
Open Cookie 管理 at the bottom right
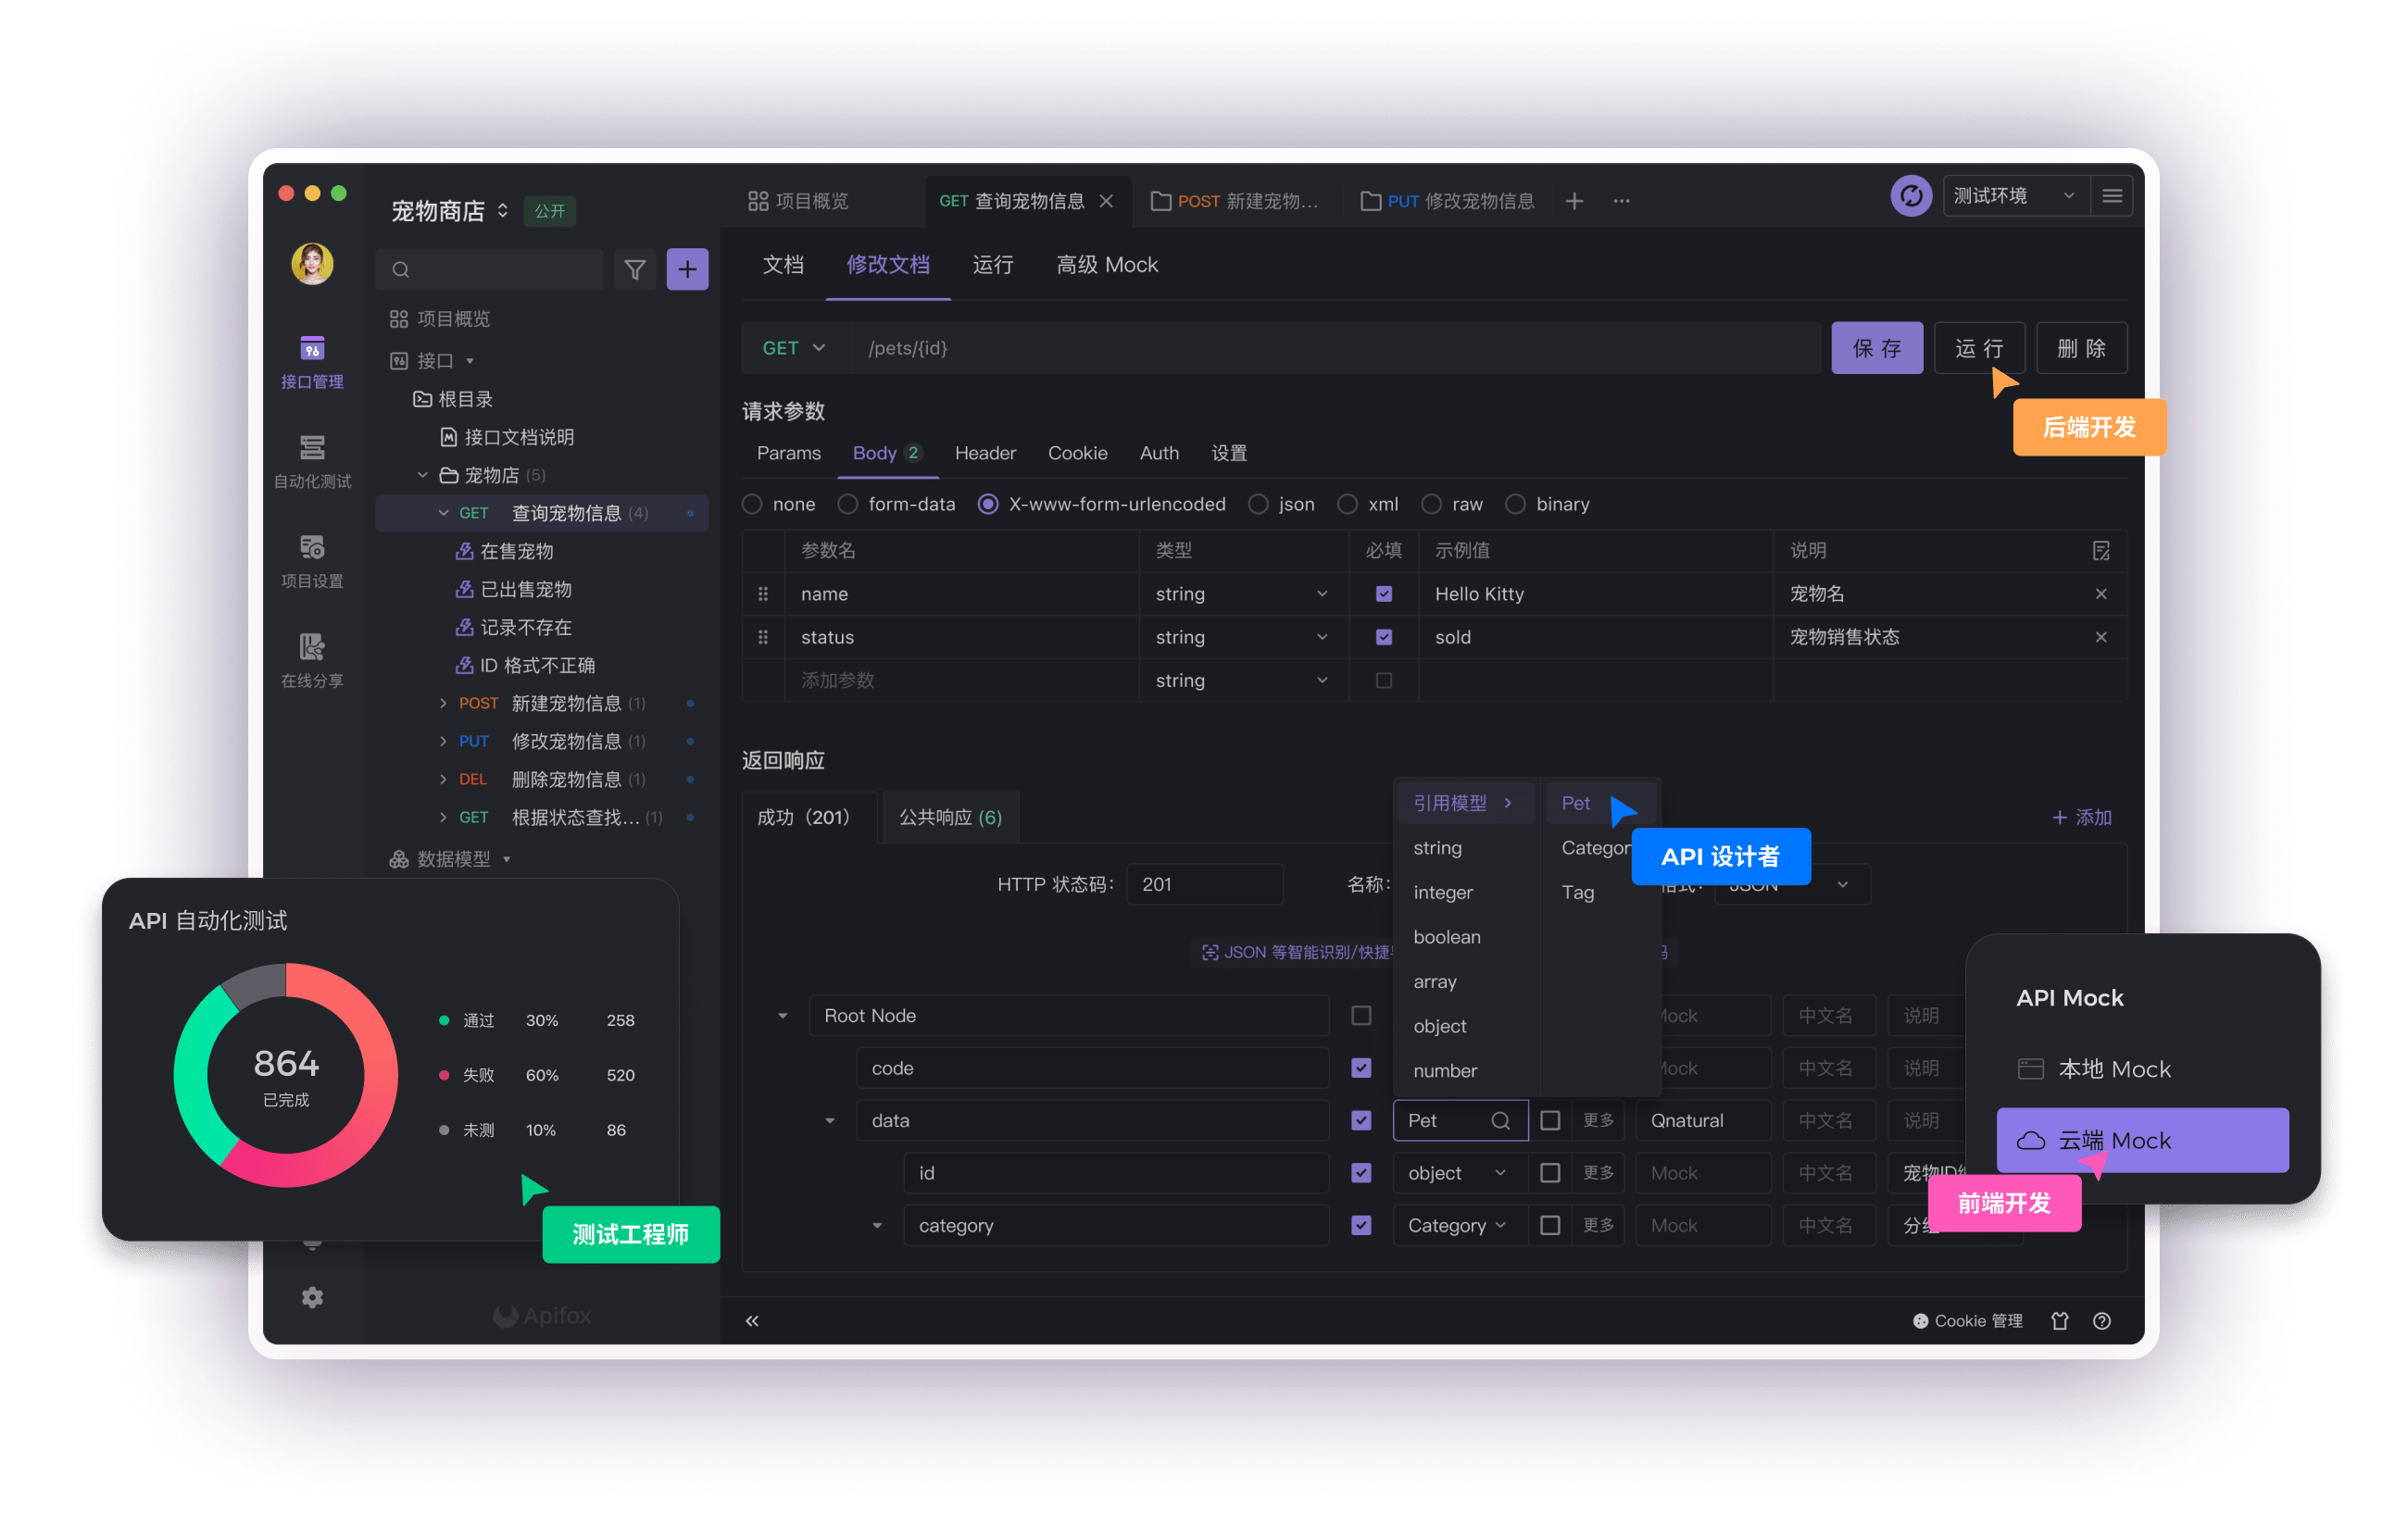pos(1966,1320)
